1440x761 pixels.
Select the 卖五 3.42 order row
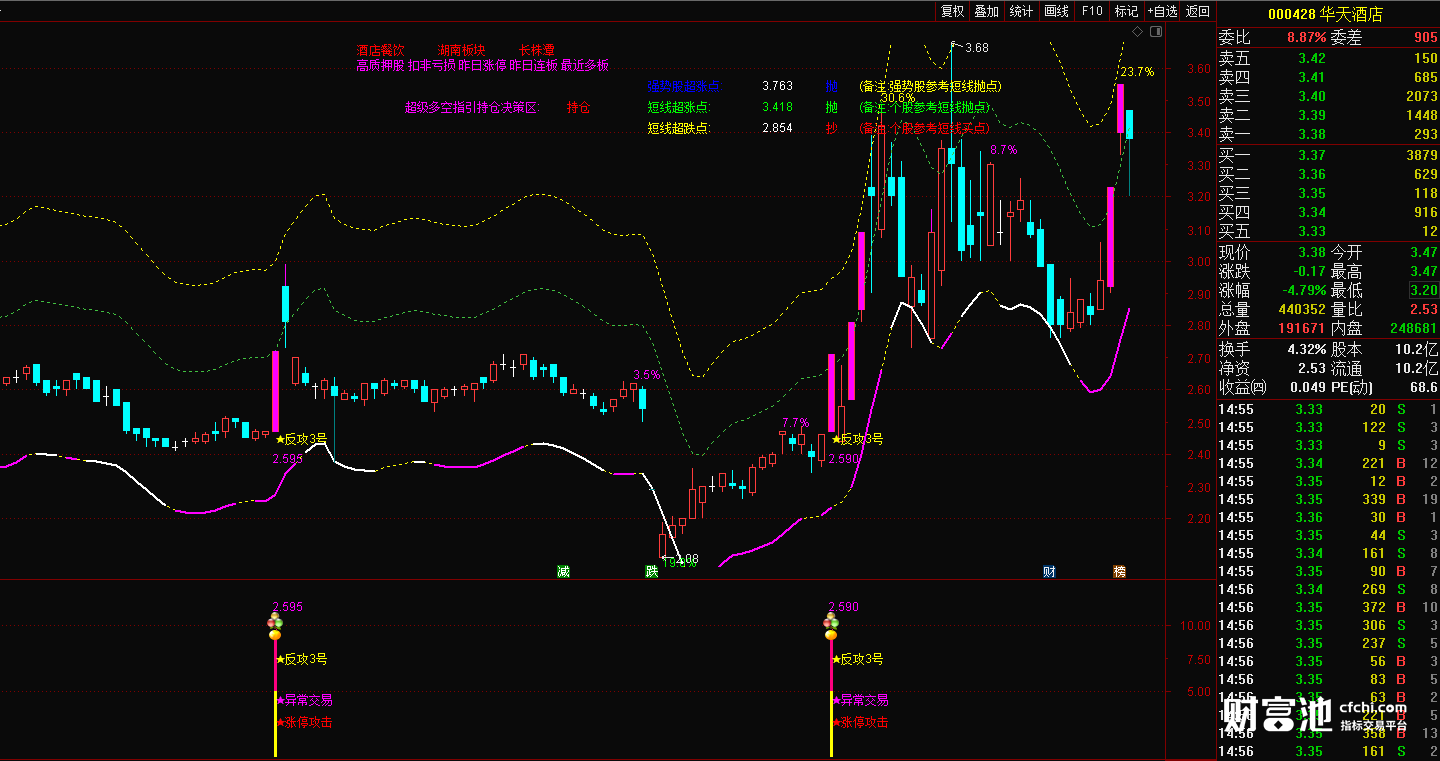coord(1328,58)
